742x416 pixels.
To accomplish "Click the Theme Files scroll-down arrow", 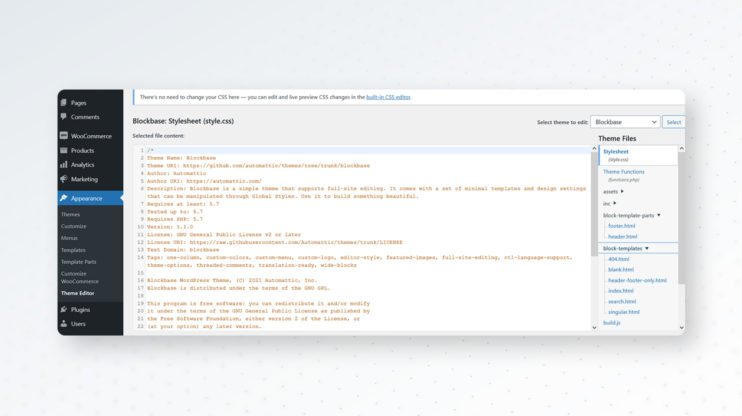I will click(681, 327).
